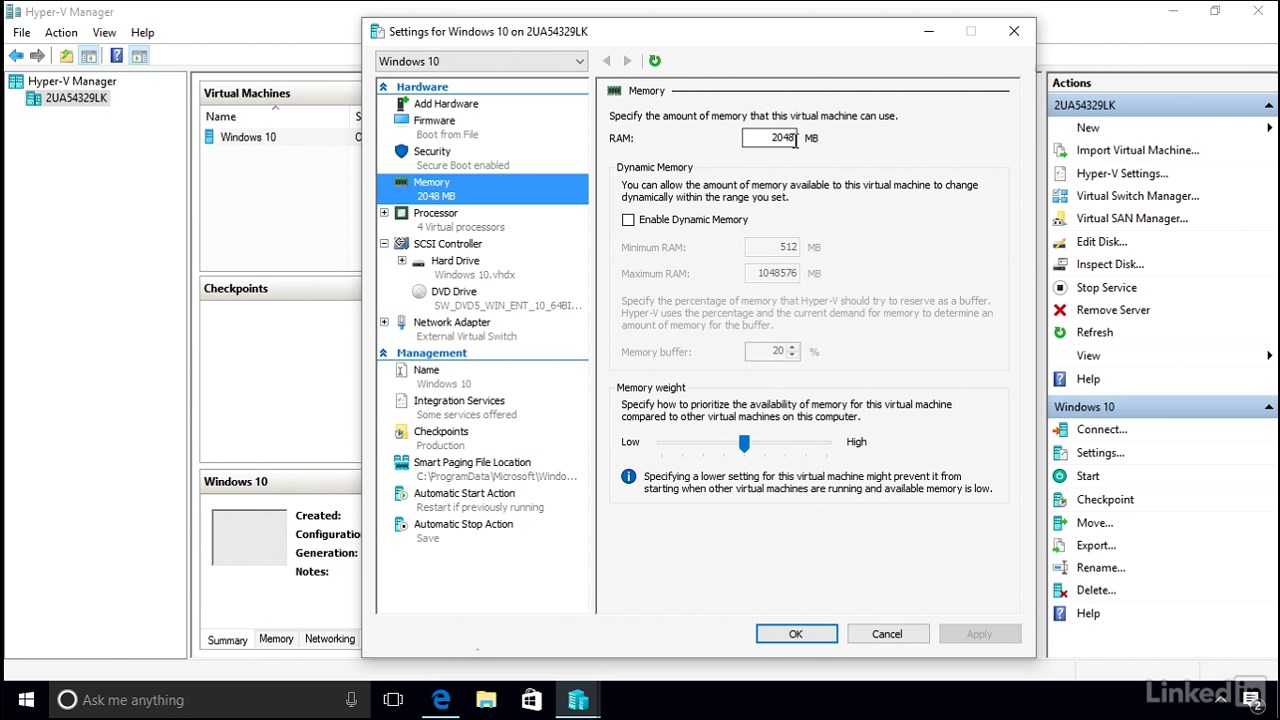This screenshot has width=1280, height=720.
Task: Open the Security shield item
Action: (432, 152)
